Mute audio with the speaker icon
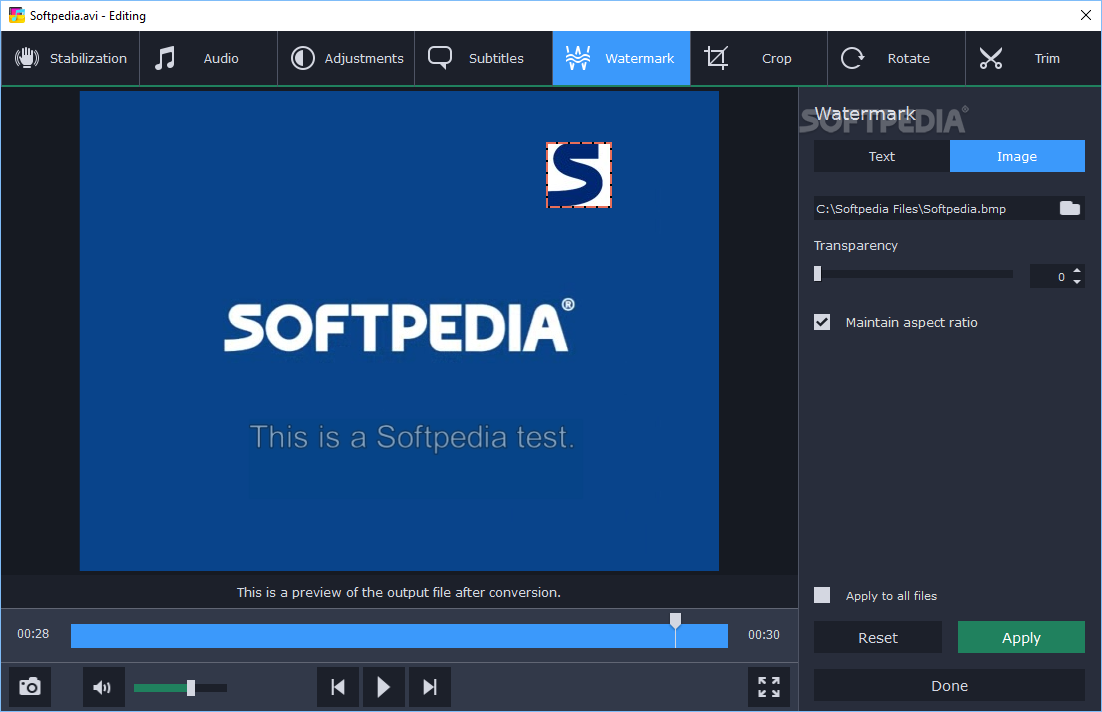Screen dimensions: 1102x712 (x=103, y=687)
